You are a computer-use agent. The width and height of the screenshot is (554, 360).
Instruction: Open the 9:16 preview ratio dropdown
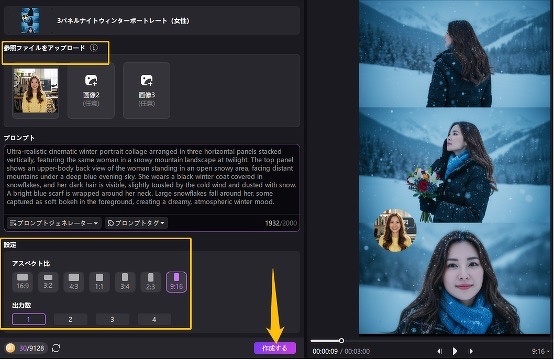pyautogui.click(x=541, y=351)
